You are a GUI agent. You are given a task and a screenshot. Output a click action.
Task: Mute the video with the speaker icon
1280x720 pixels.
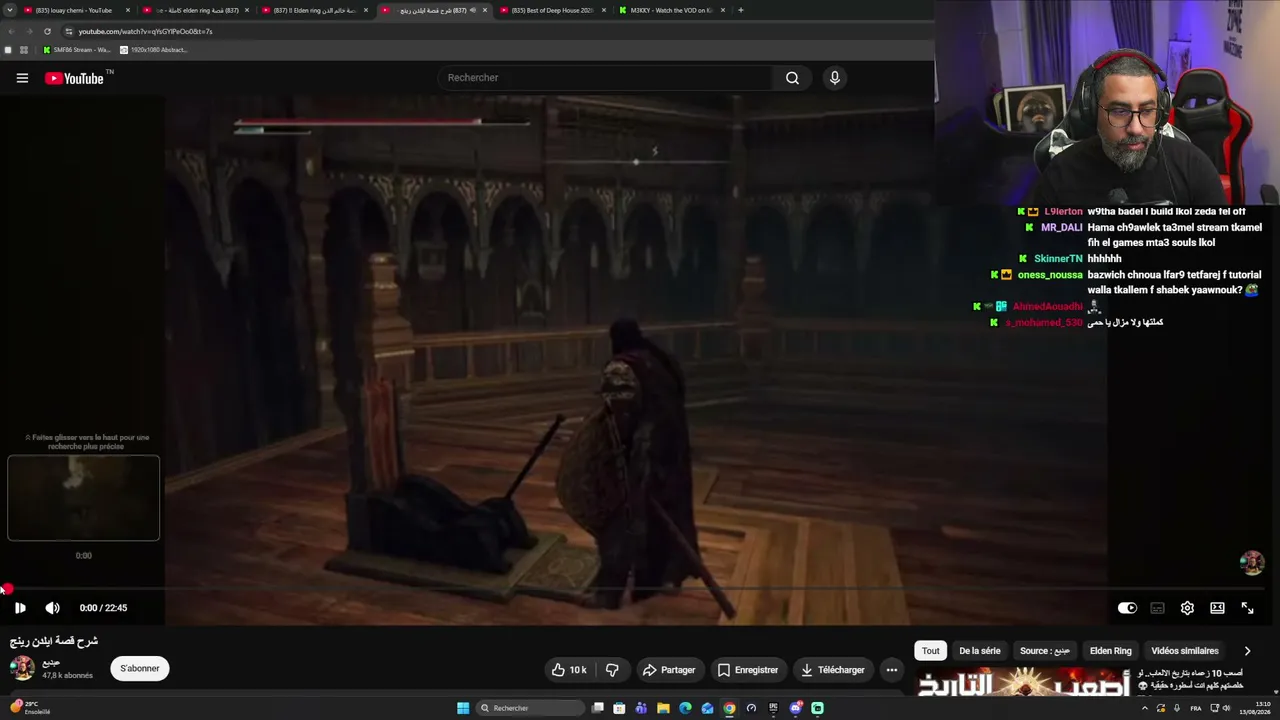tap(52, 608)
